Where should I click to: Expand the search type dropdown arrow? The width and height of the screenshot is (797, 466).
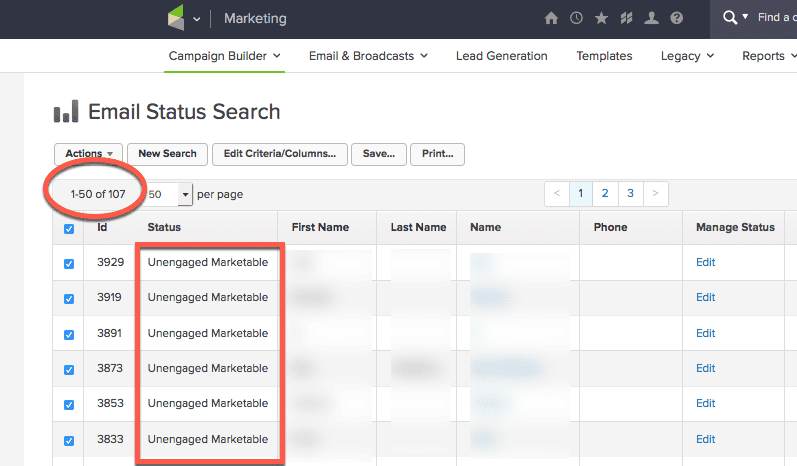pyautogui.click(x=745, y=17)
